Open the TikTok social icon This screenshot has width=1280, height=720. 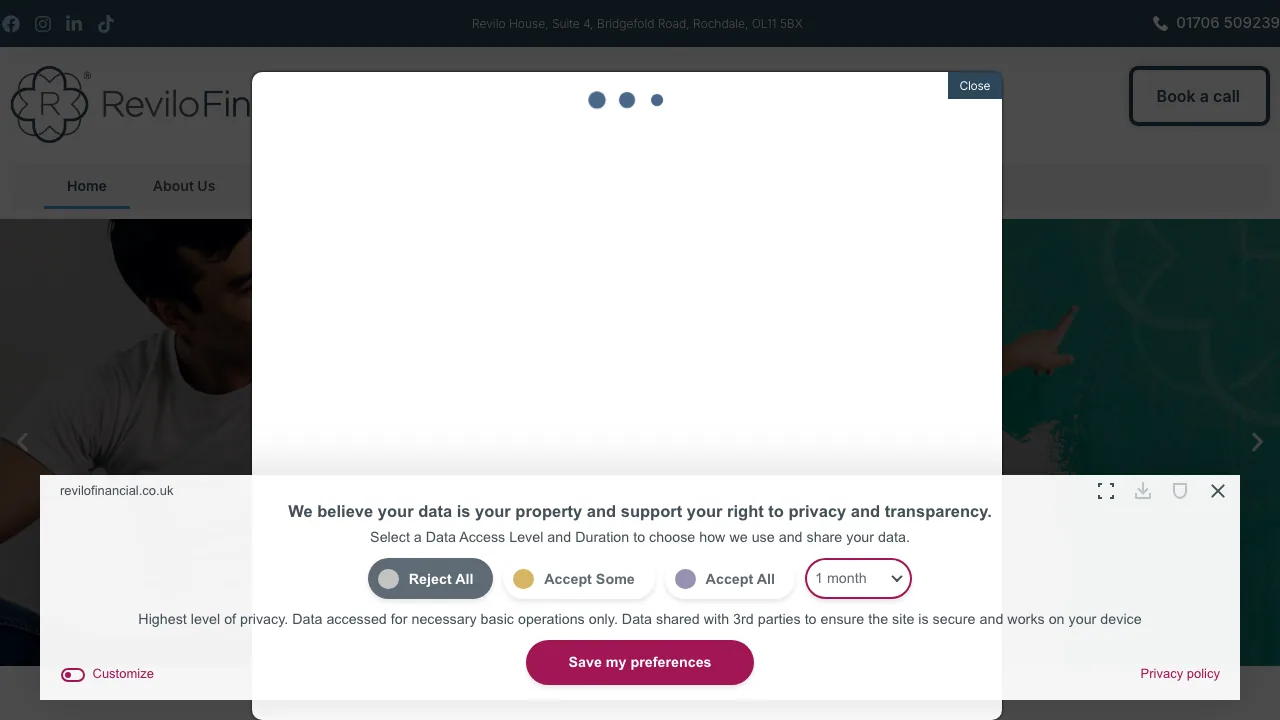coord(105,23)
